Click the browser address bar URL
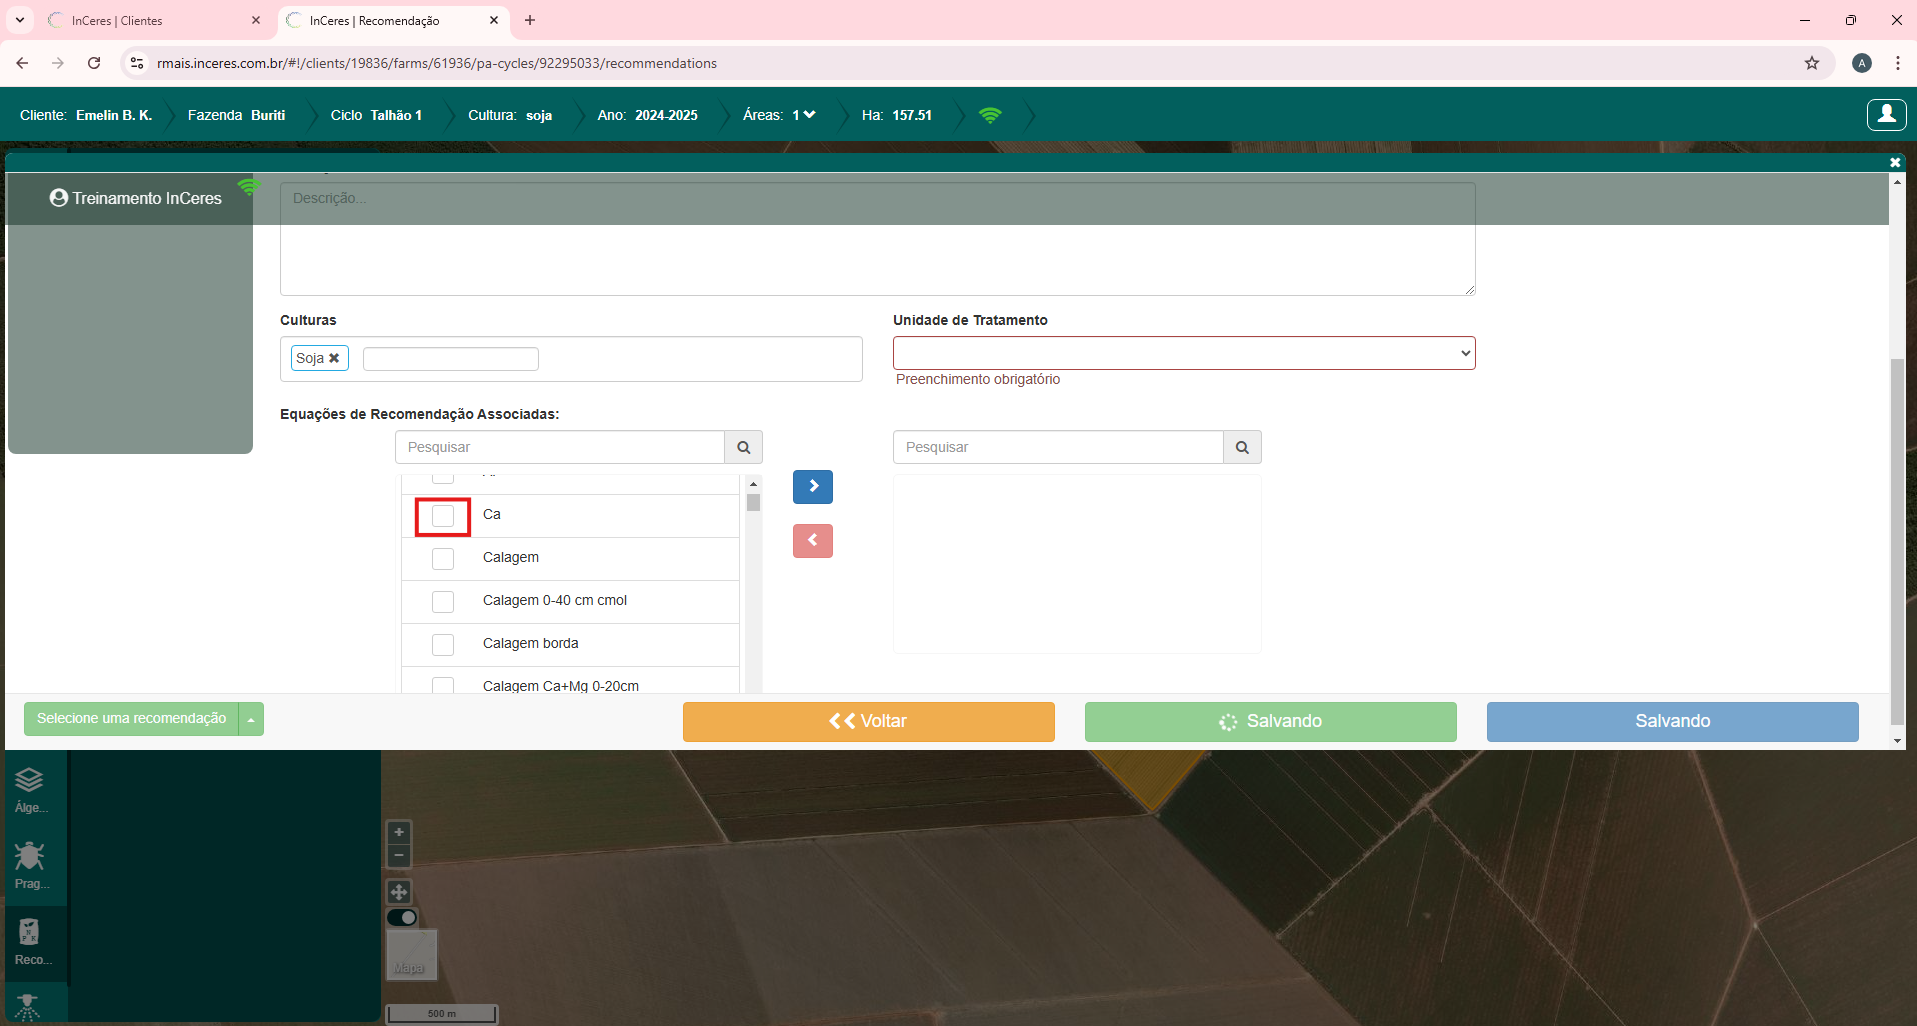 pyautogui.click(x=437, y=63)
